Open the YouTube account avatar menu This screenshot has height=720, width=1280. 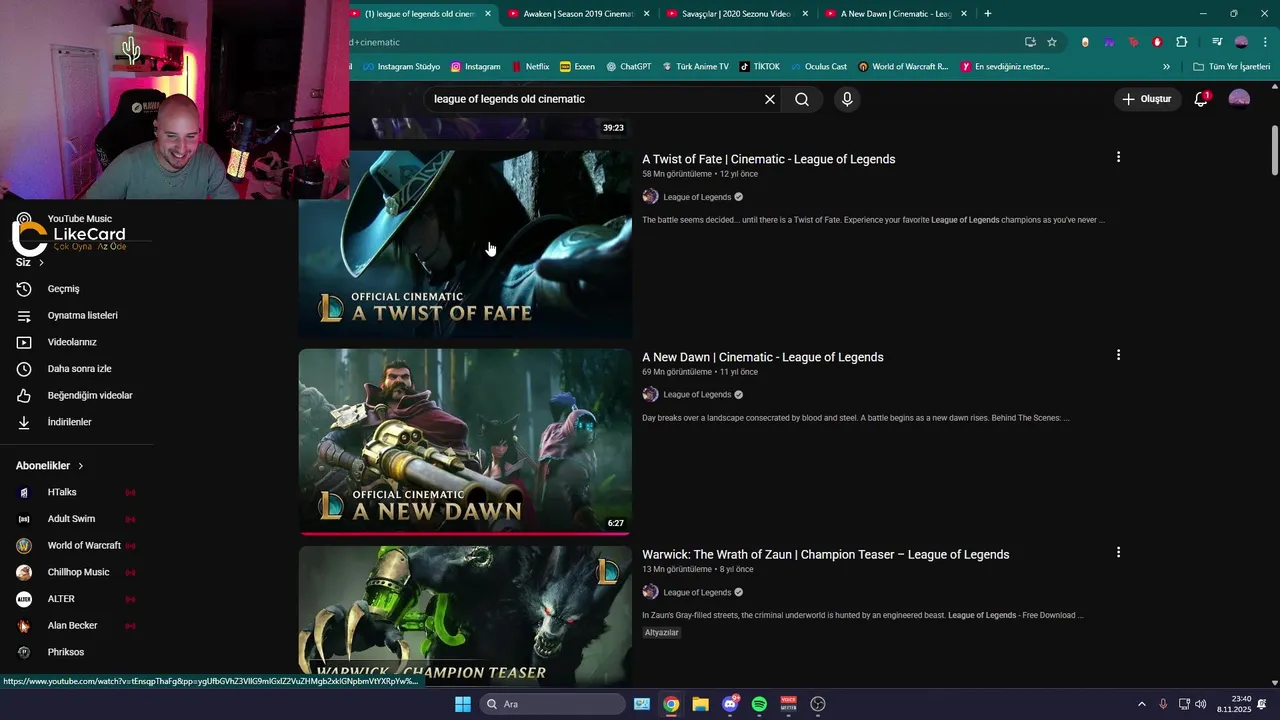[x=1239, y=99]
